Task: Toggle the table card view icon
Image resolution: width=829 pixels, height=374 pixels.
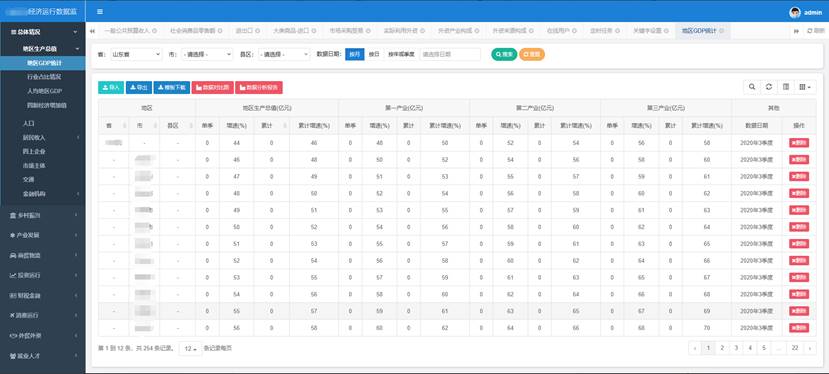Action: coord(786,87)
